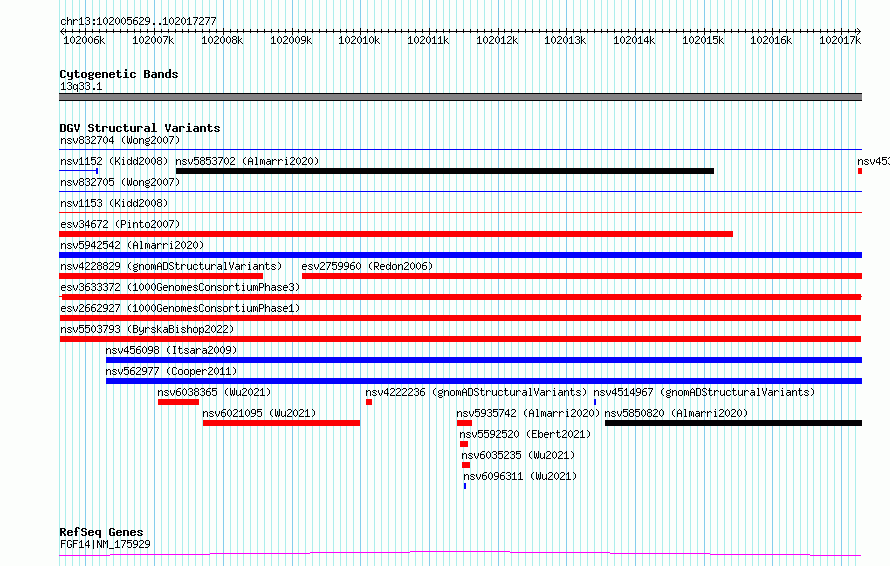Click the 102017k ruler position label
Image resolution: width=890 pixels, height=566 pixels.
click(840, 40)
